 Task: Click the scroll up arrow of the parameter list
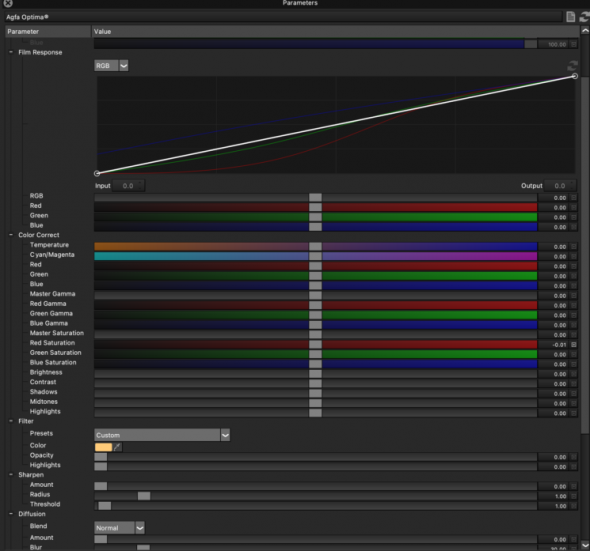585,31
